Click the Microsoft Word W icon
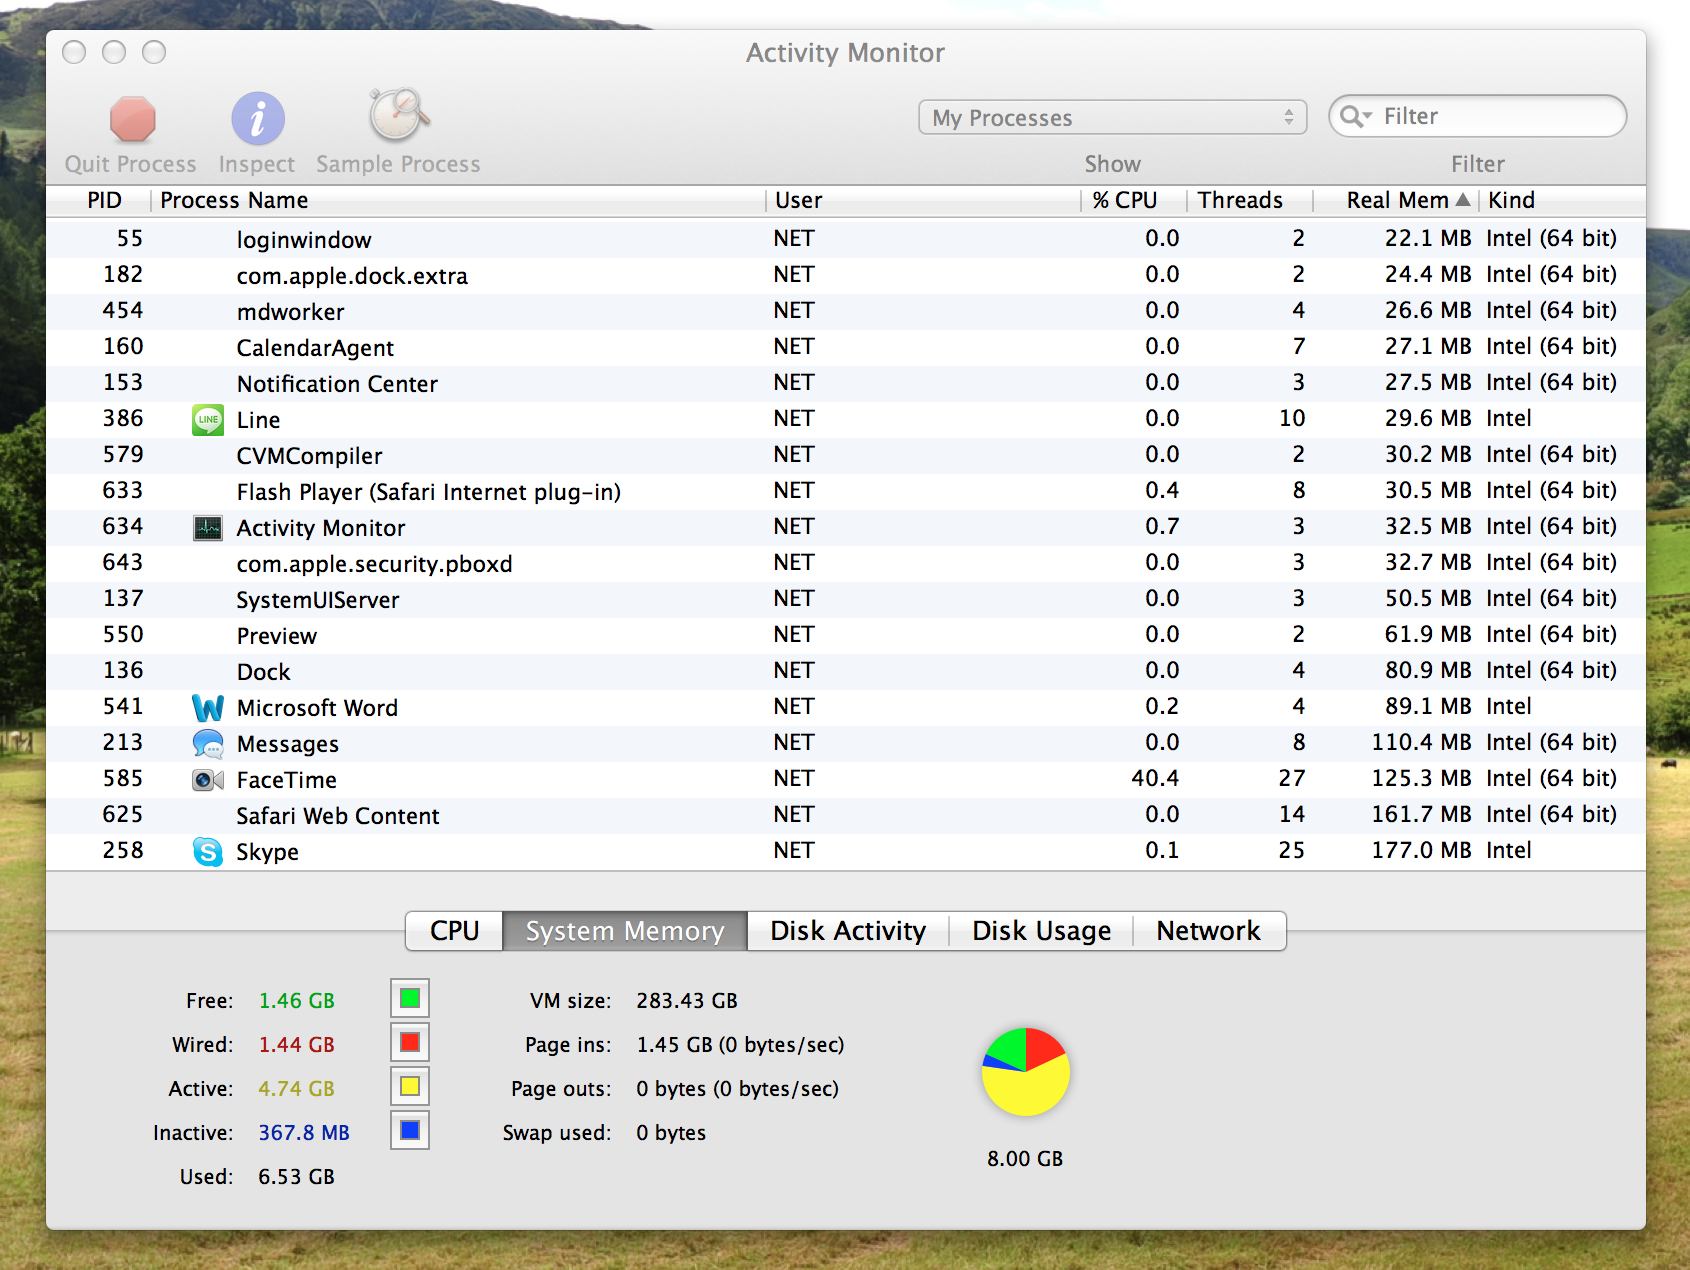 pos(207,708)
